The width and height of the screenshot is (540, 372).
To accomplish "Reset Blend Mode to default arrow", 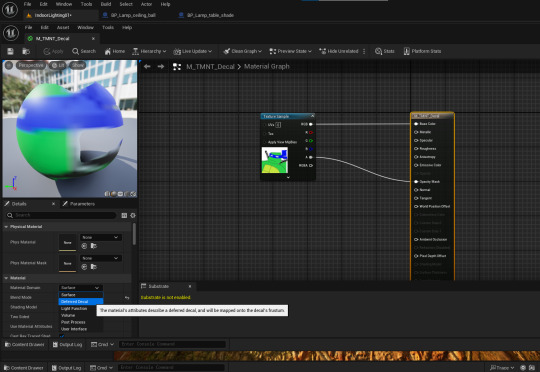I will 127,298.
